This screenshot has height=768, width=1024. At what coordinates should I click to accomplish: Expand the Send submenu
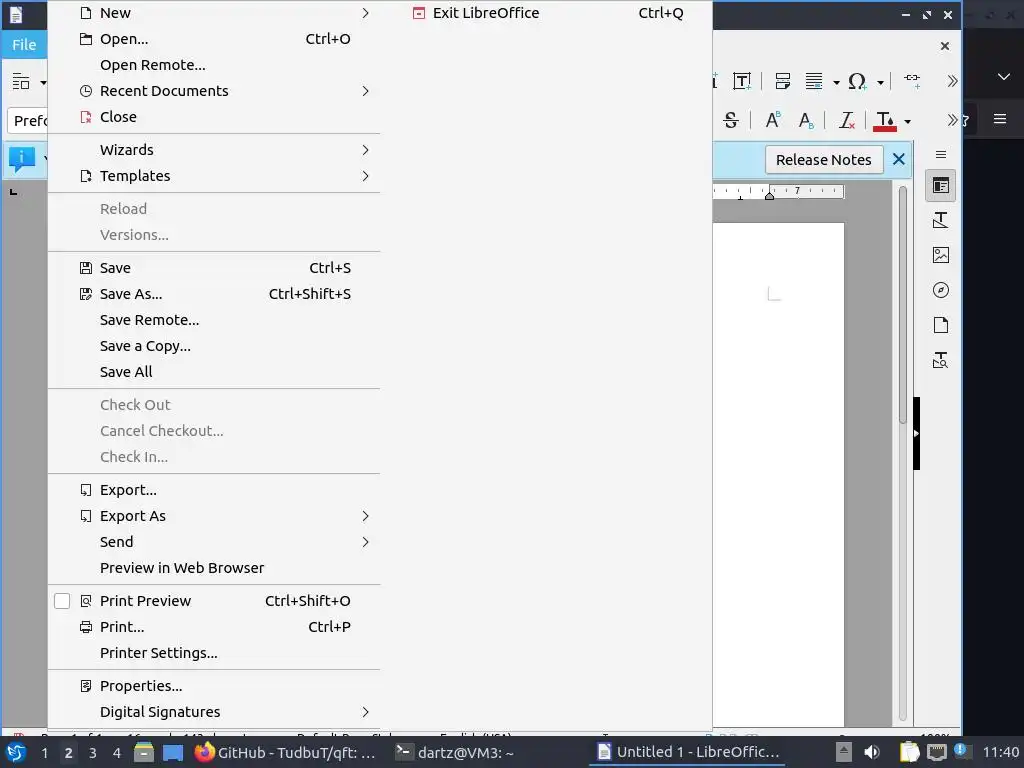click(365, 542)
